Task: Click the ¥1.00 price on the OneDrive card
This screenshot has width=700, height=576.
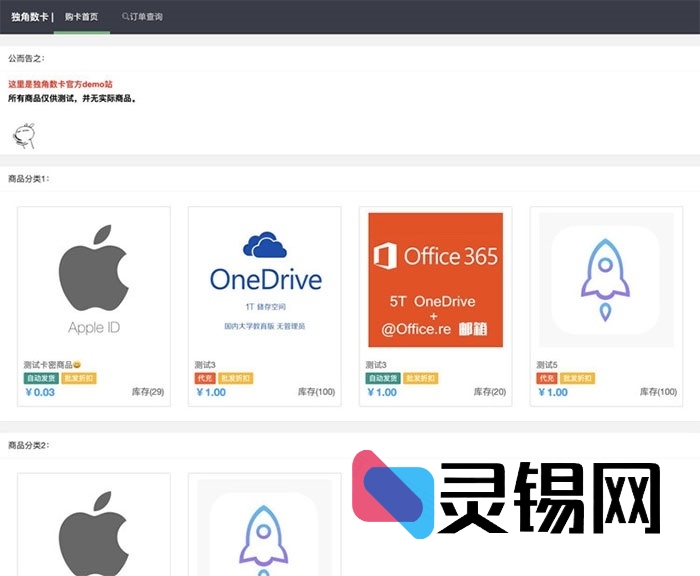Action: (x=211, y=392)
